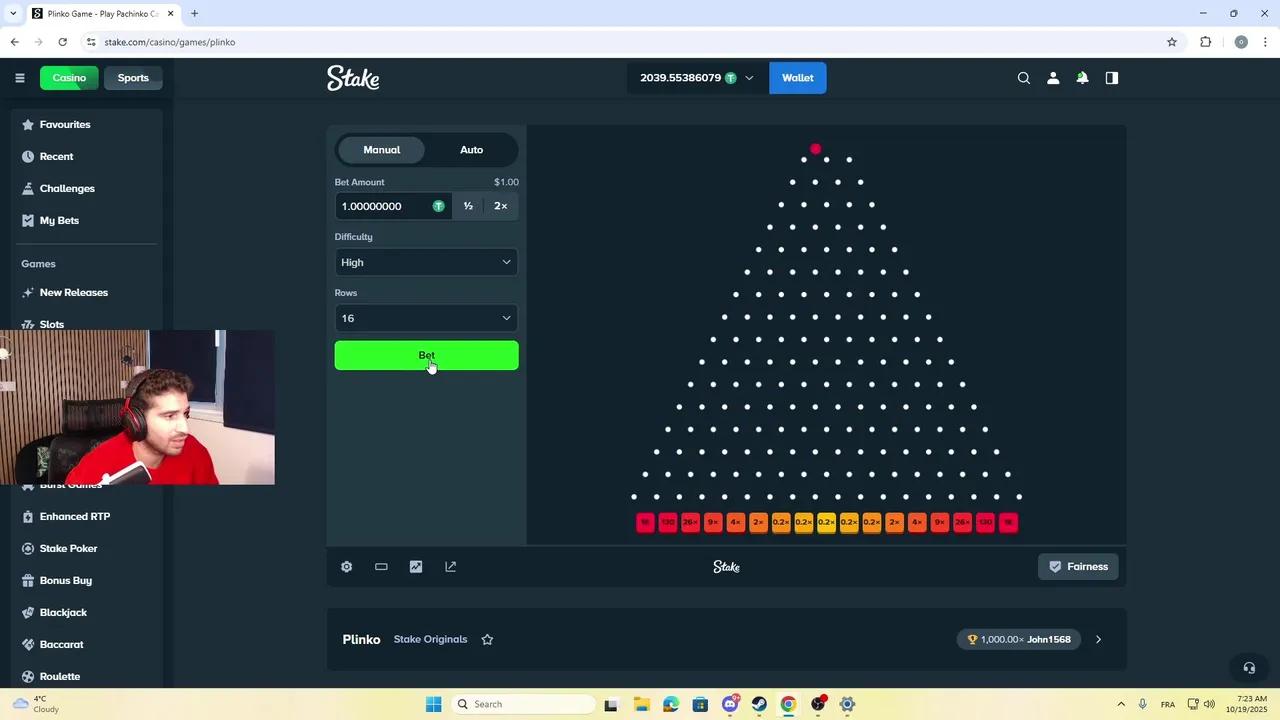This screenshot has width=1280, height=720.
Task: Open Stake Originals link
Action: click(x=430, y=640)
